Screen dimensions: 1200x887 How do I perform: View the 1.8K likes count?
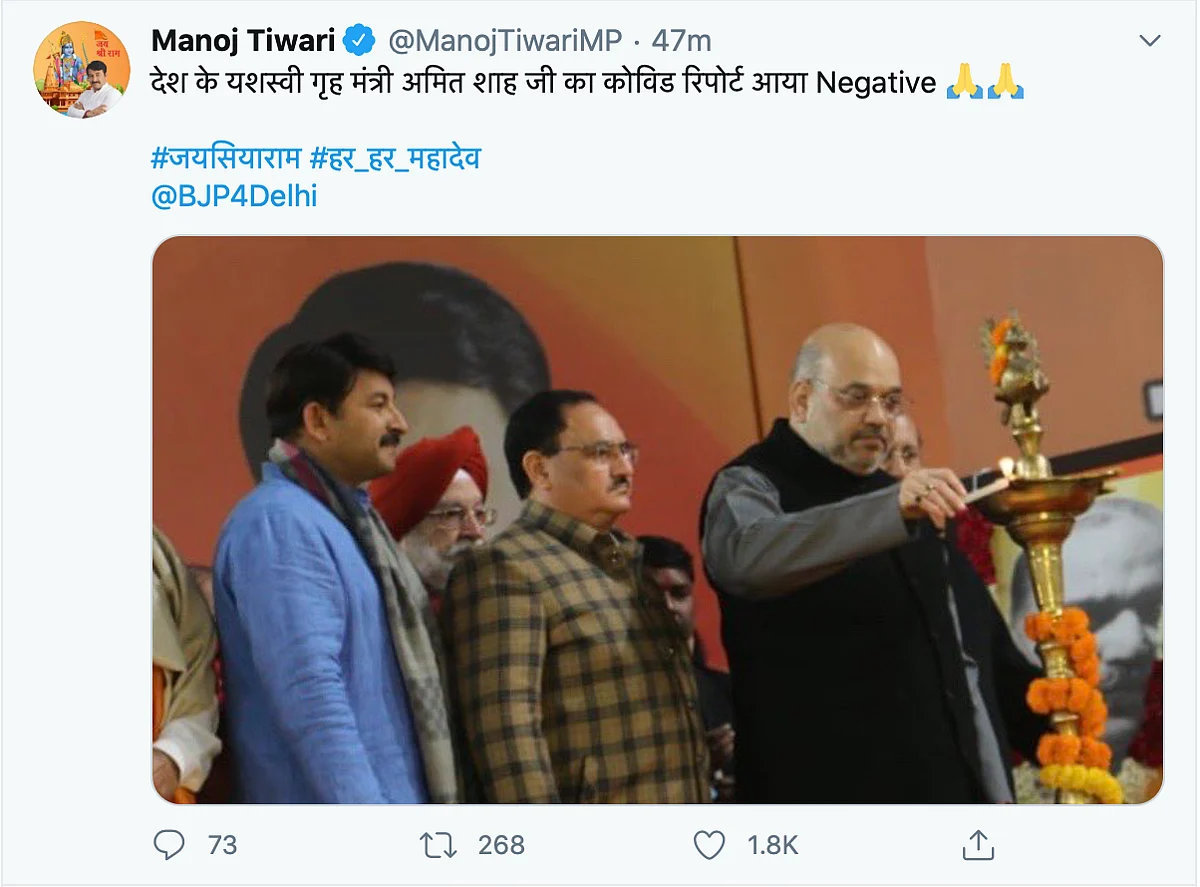click(x=773, y=845)
